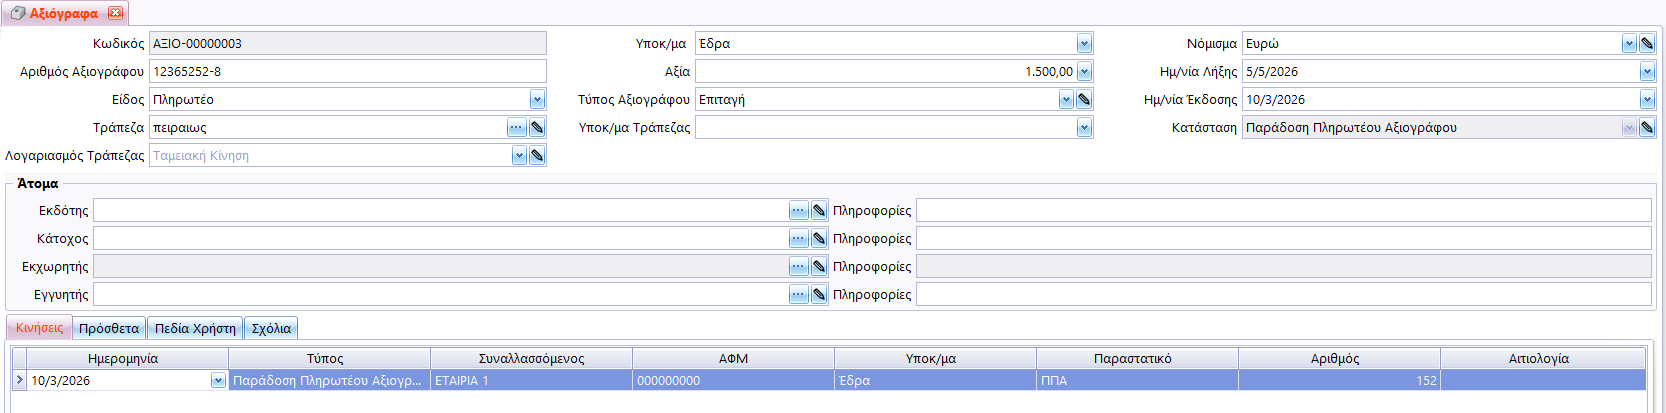Viewport: 1666px width, 413px height.
Task: Click the edit pencil icon next to Τράπεζα
Action: click(537, 128)
